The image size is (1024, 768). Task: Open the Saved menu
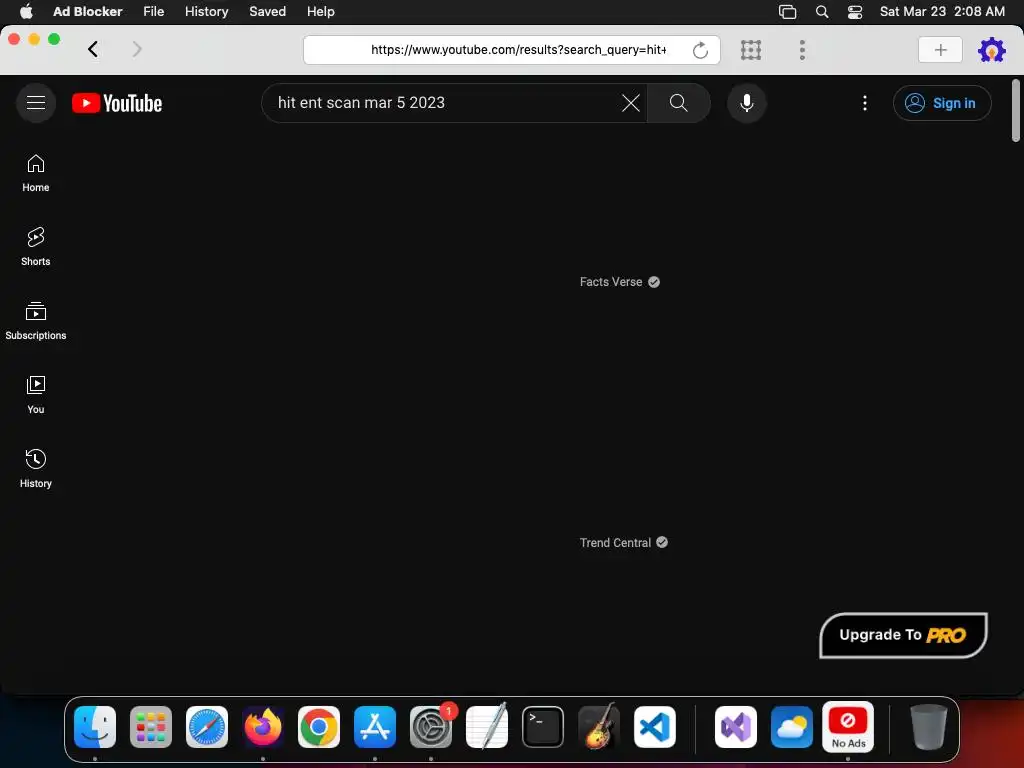267,12
